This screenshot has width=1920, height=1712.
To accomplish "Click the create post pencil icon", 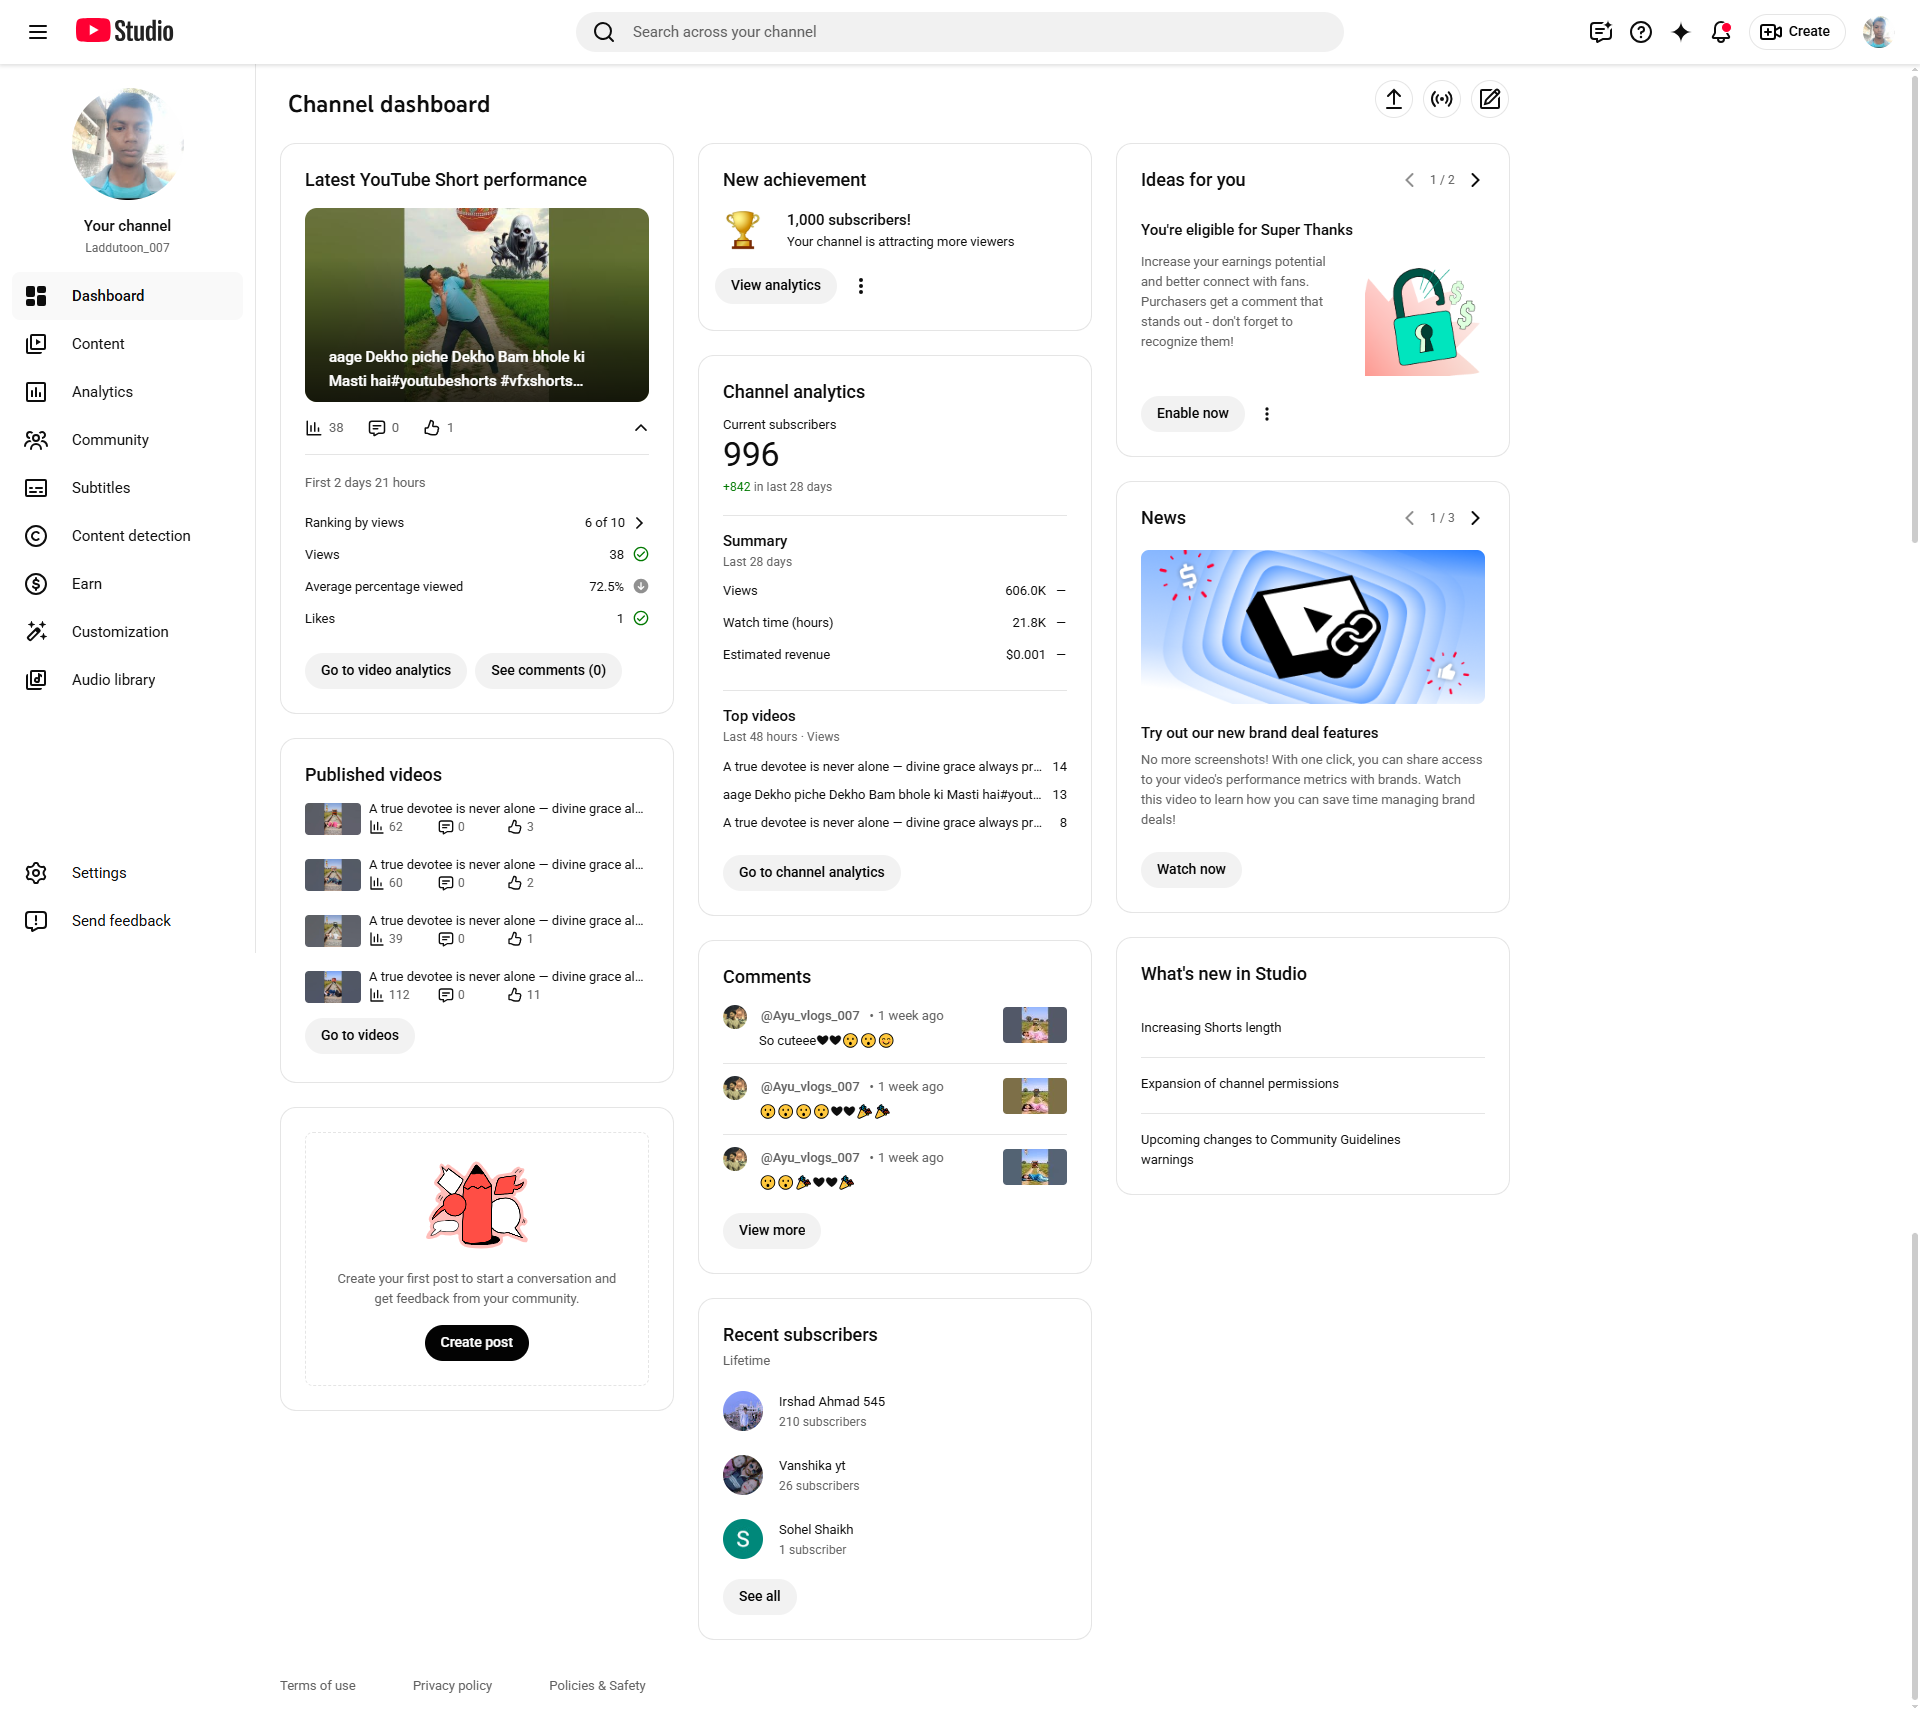I will [1490, 99].
